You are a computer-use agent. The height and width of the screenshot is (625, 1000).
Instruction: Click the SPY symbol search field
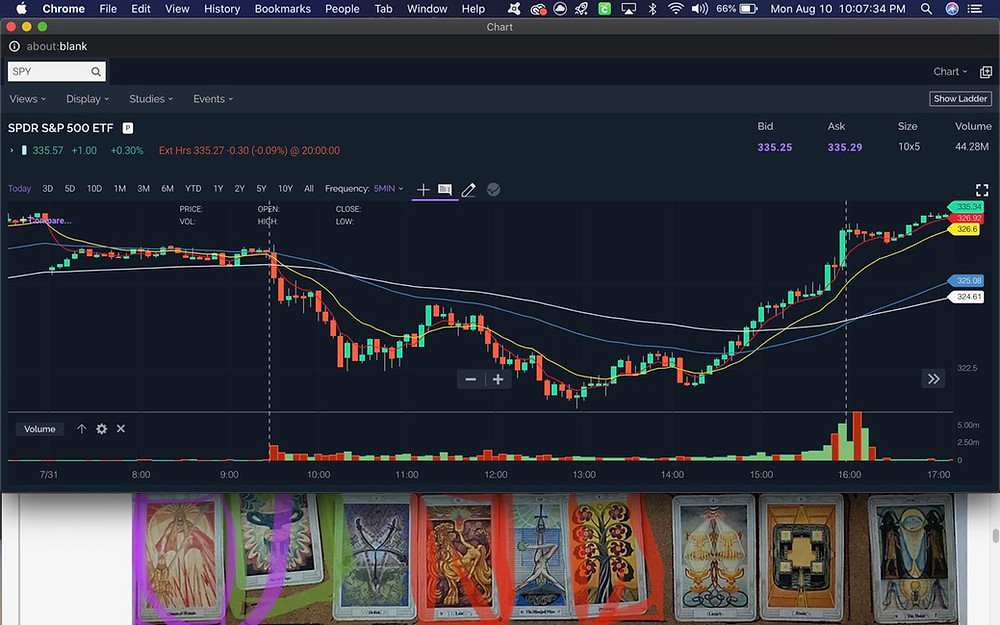pos(56,71)
